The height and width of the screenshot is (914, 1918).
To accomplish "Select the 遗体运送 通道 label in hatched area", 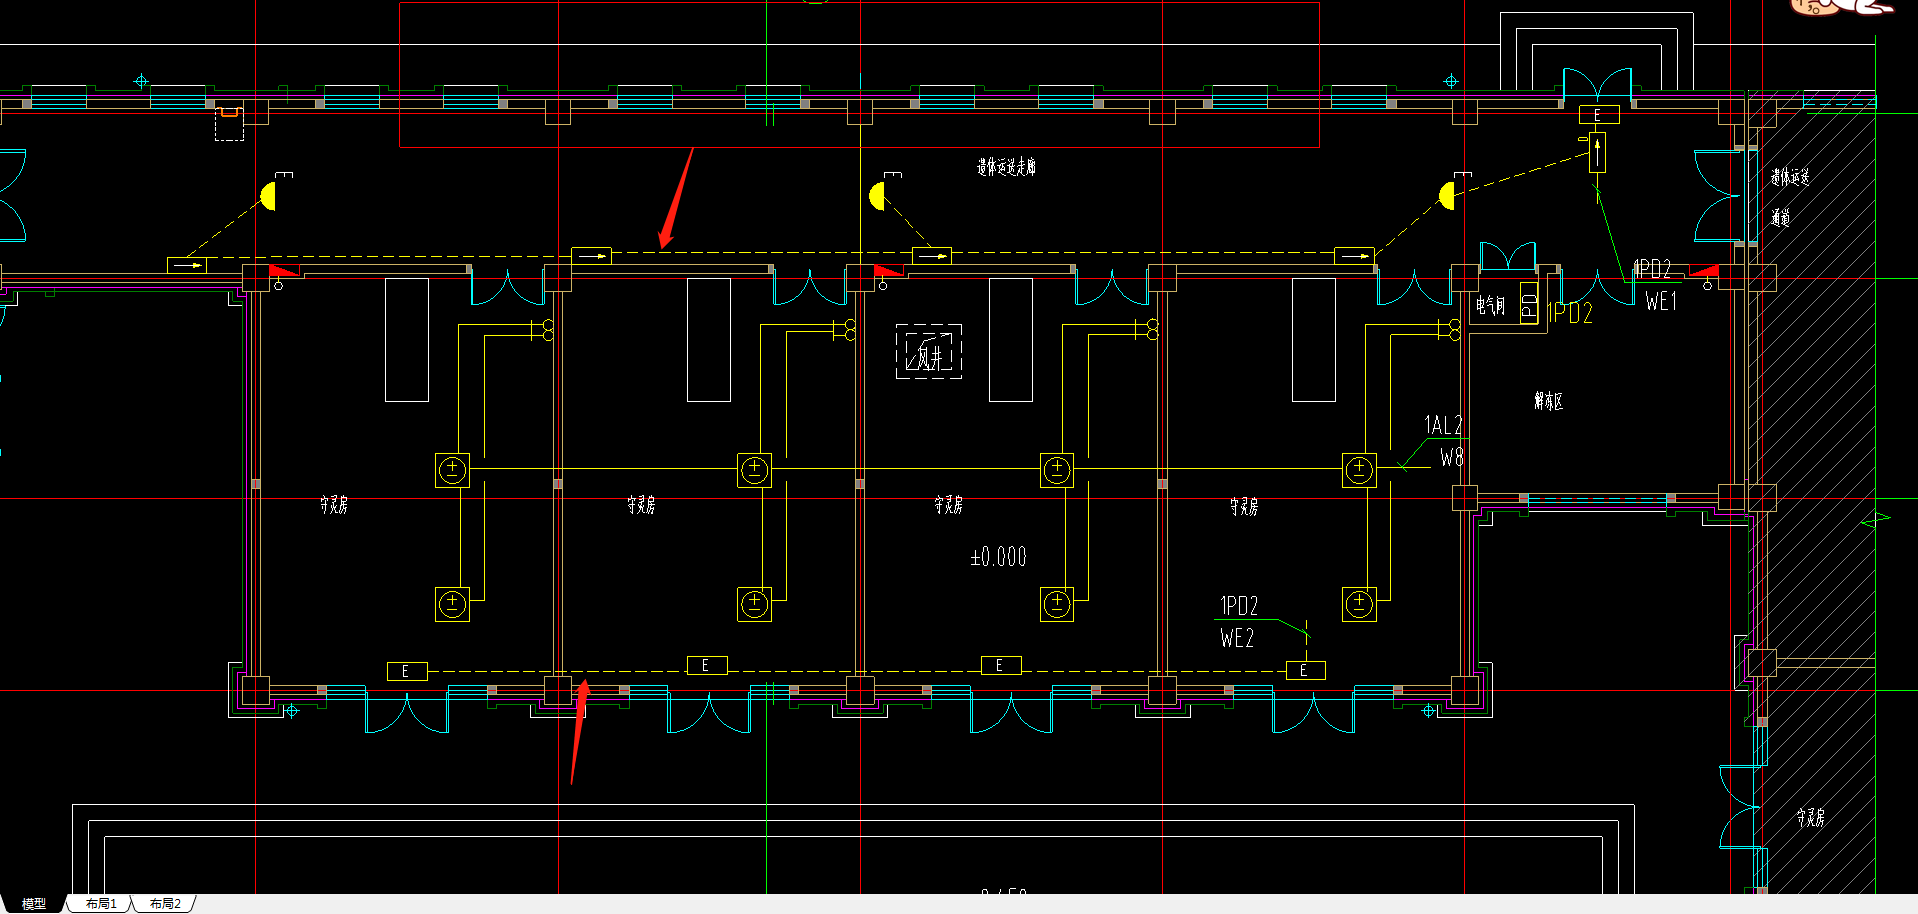I will pyautogui.click(x=1789, y=197).
